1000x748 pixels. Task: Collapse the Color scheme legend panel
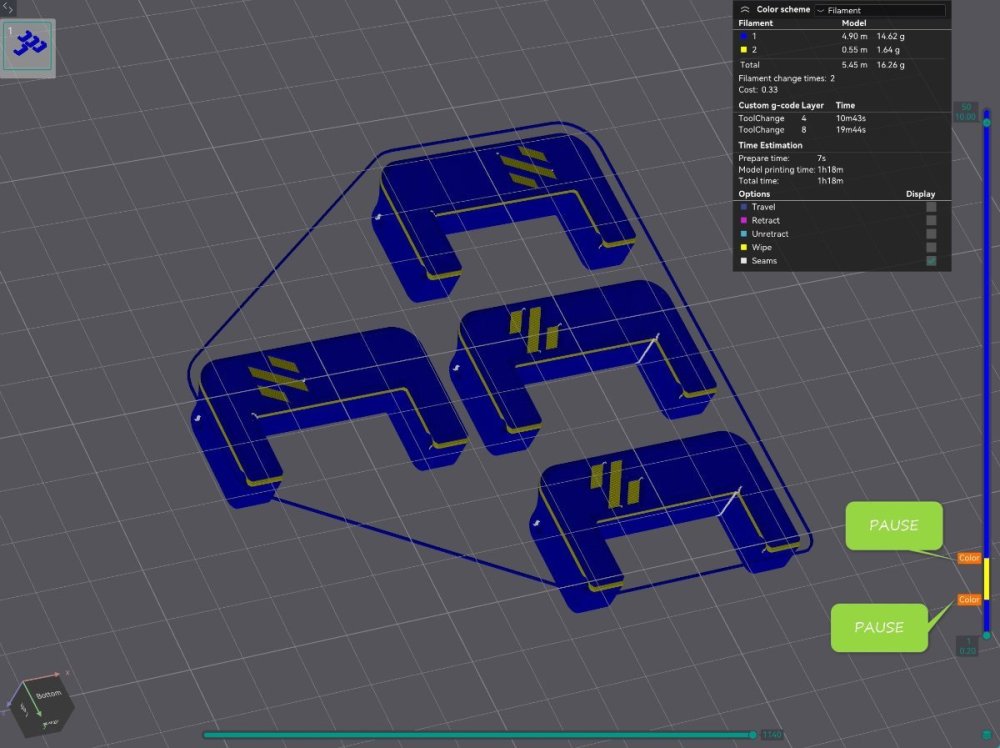pyautogui.click(x=744, y=10)
